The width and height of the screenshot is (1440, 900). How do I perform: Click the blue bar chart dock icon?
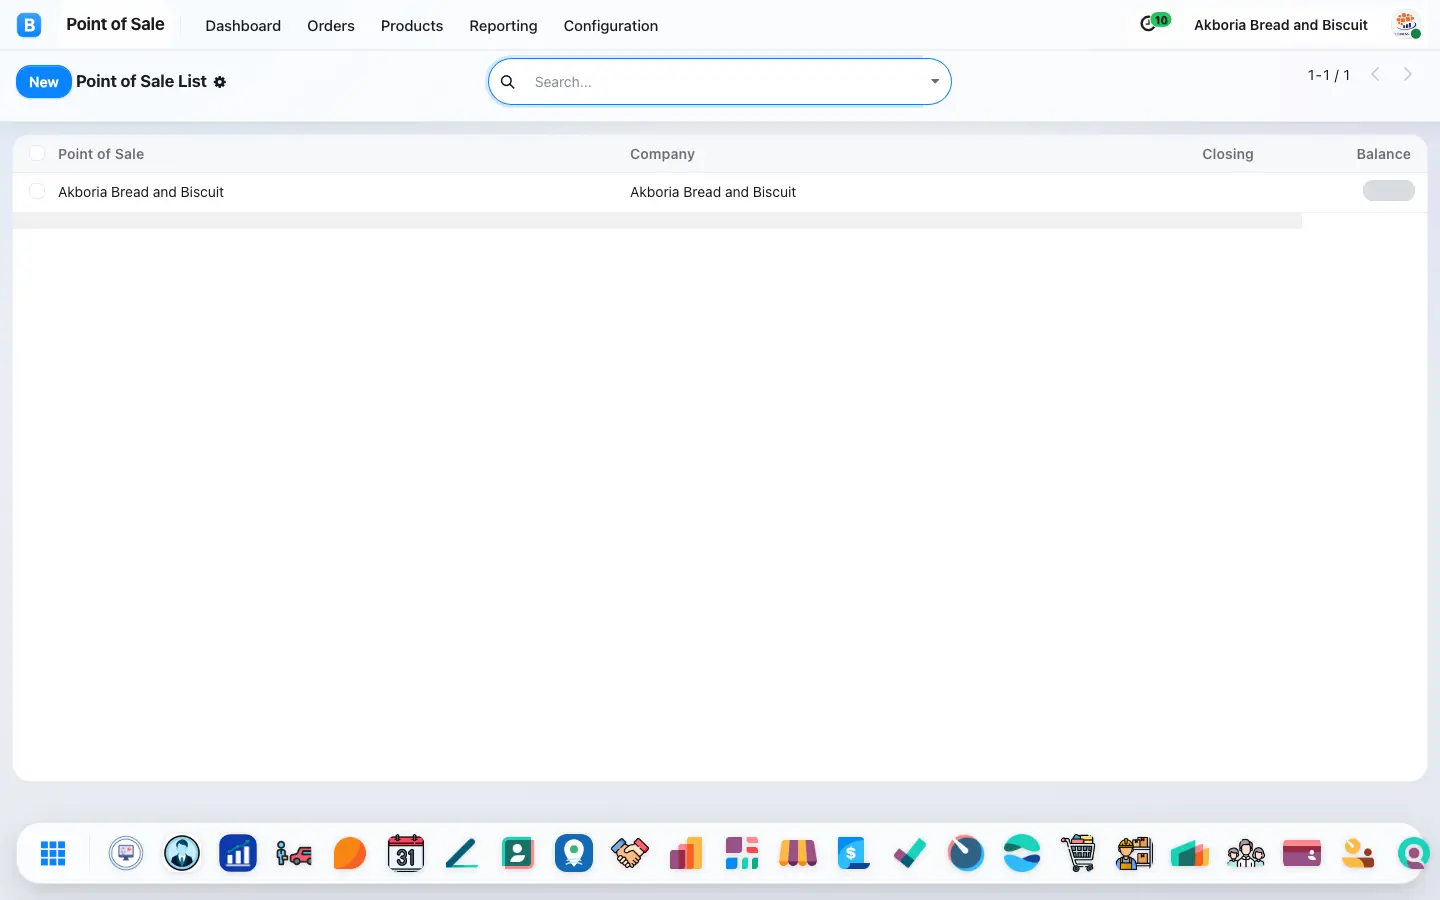coord(238,853)
